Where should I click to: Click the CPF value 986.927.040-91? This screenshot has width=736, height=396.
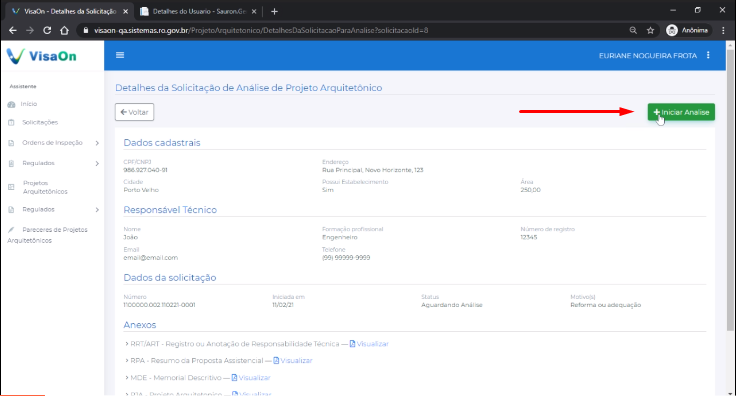point(145,170)
